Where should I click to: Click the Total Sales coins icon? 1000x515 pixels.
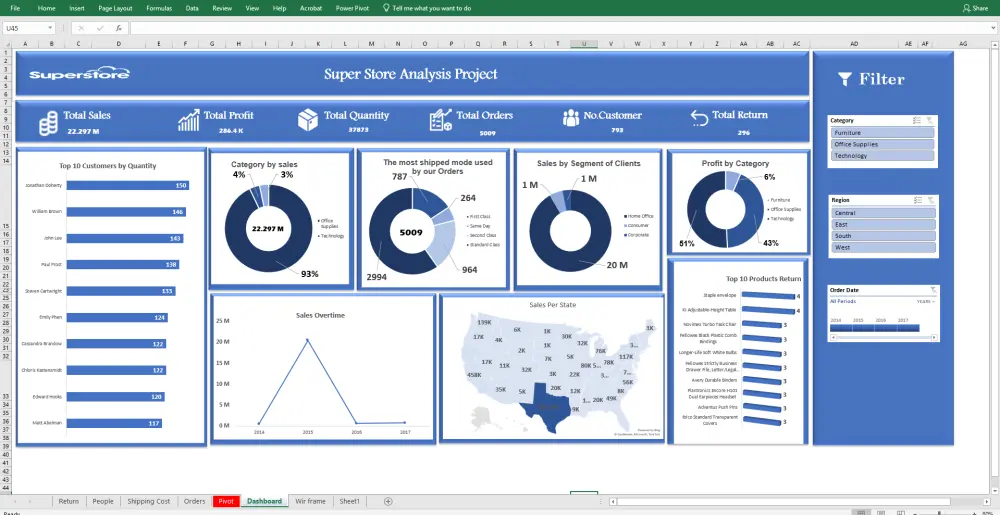tap(48, 123)
